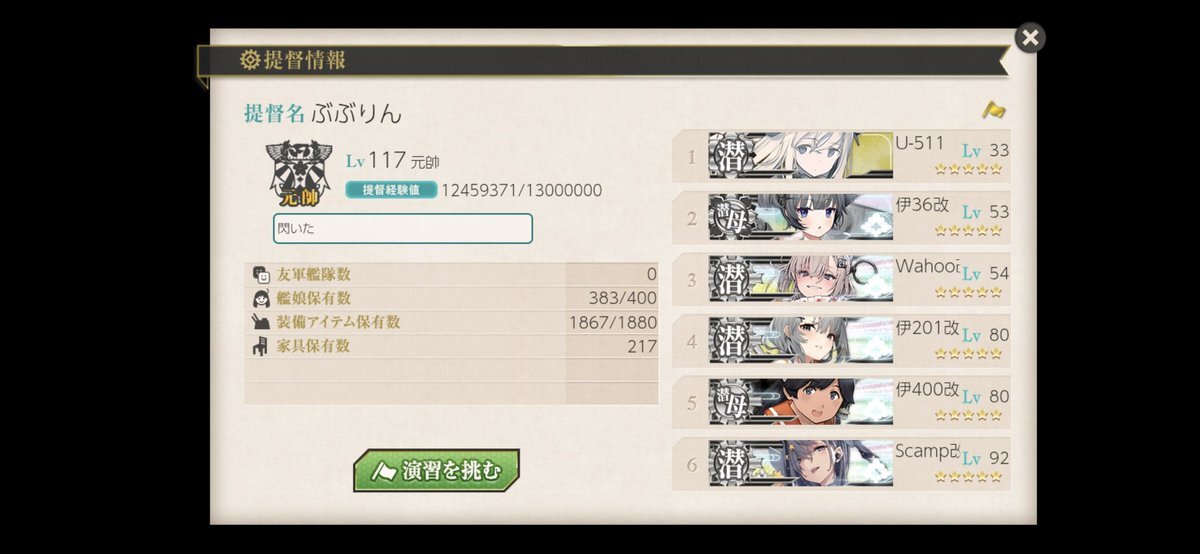The width and height of the screenshot is (1200, 554).
Task: Click the 艦娘保有数 ship girl icon
Action: (261, 299)
